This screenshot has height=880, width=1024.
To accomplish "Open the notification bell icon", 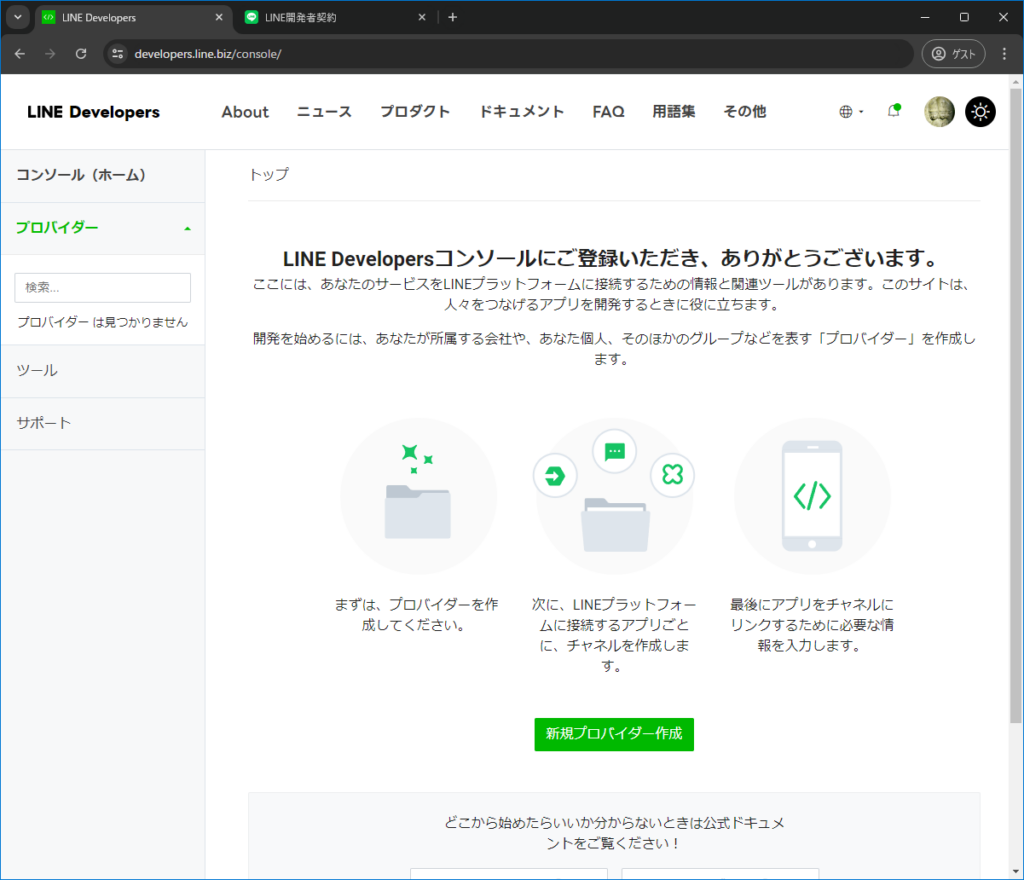I will tap(894, 111).
